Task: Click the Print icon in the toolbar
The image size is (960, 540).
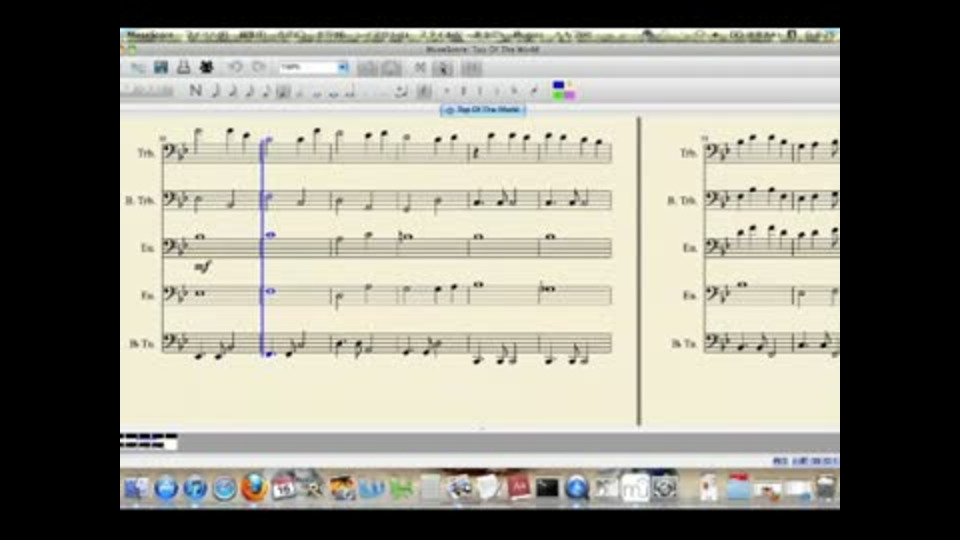Action: [x=183, y=67]
